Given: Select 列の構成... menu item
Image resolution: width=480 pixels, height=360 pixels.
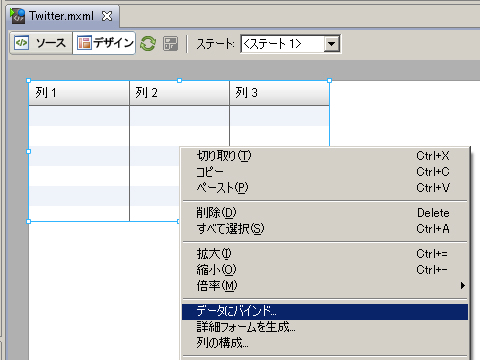Looking at the screenshot, I should click(325, 343).
